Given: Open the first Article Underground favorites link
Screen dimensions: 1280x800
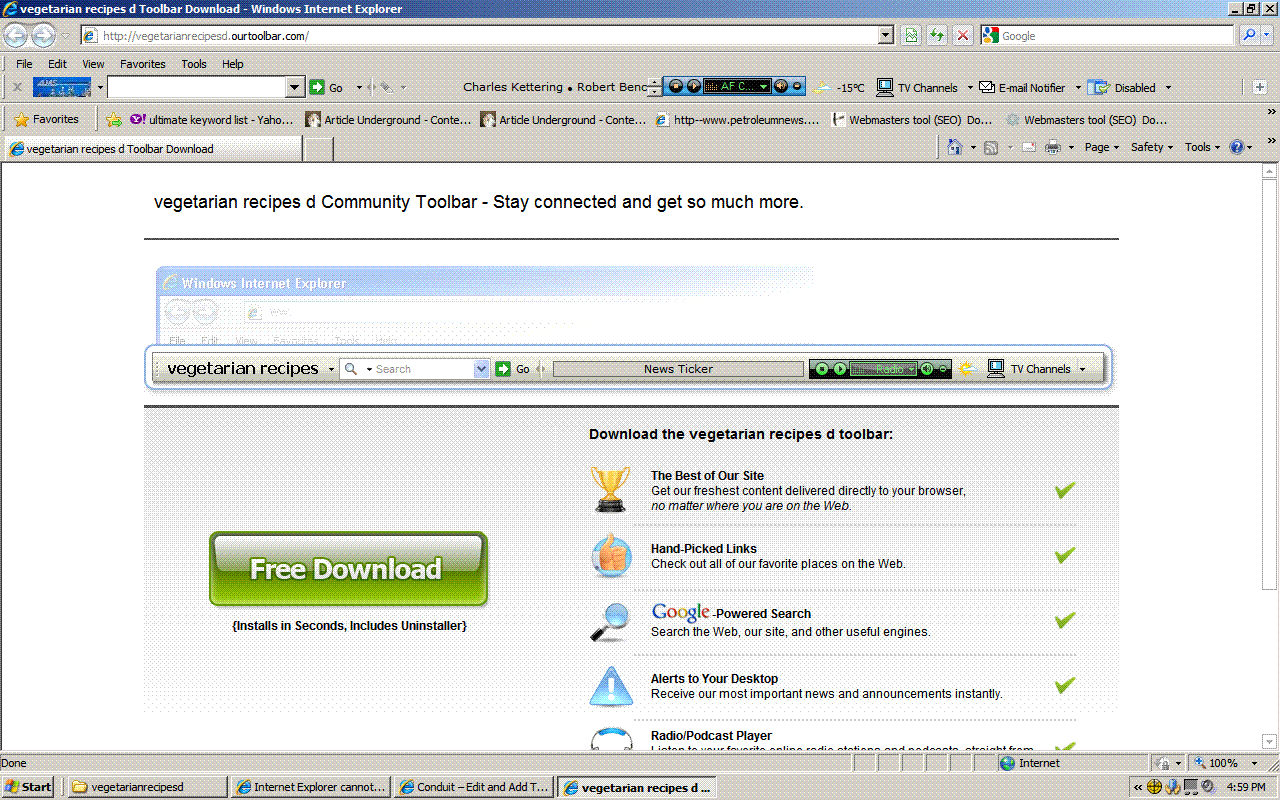Looking at the screenshot, I should [389, 120].
